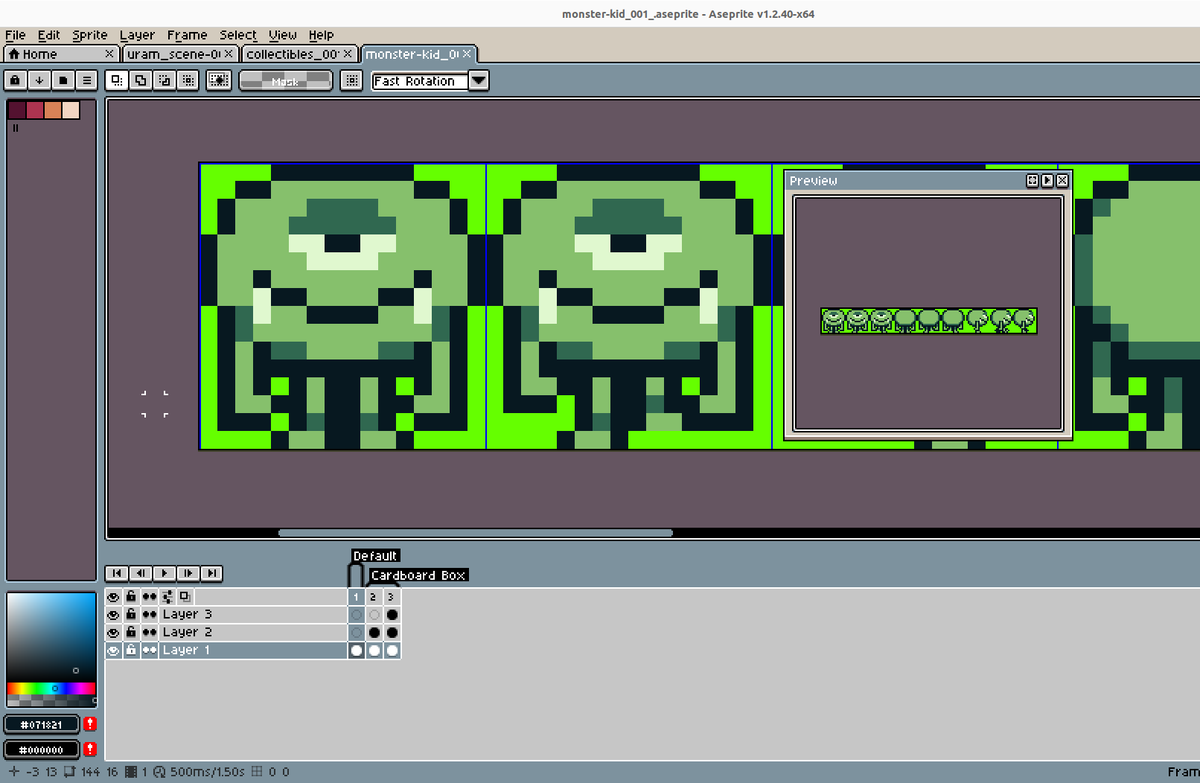
Task: Click the pivot position icon
Action: click(351, 80)
